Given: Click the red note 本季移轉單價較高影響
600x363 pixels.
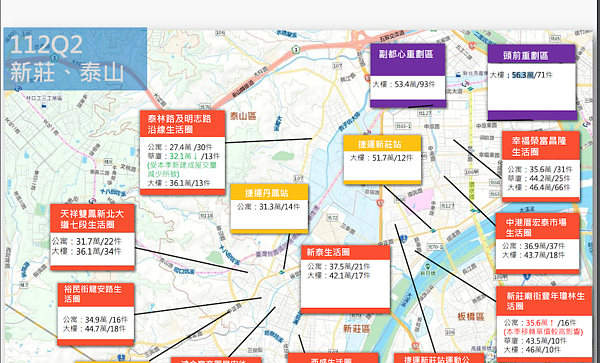Looking at the screenshot, I should [543, 332].
